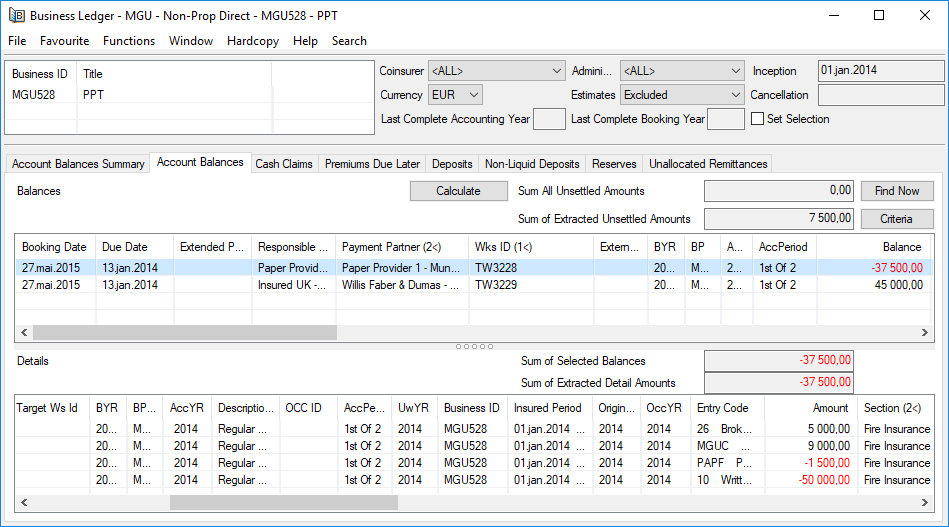Click the Find Now button
Screen dimensions: 949x527
pos(896,191)
